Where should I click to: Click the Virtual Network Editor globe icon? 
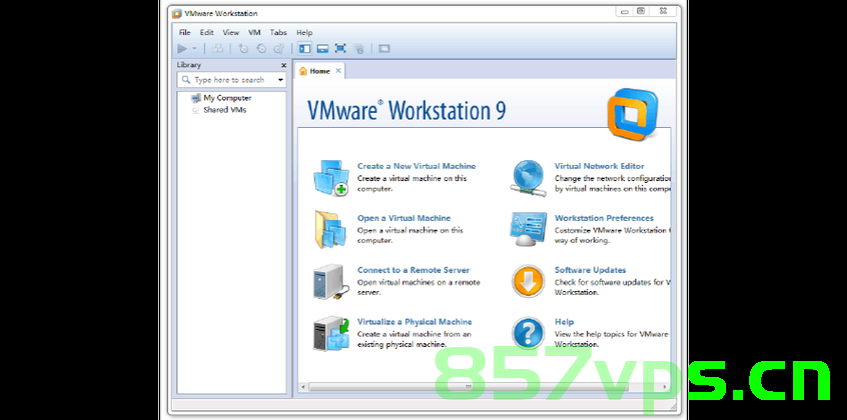pos(528,178)
